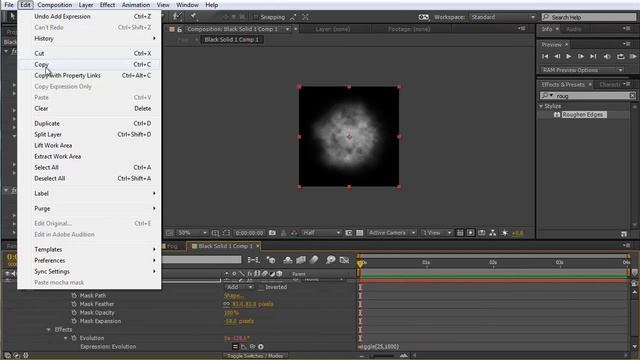
Task: Step forward one frame in Preview
Action: [581, 57]
